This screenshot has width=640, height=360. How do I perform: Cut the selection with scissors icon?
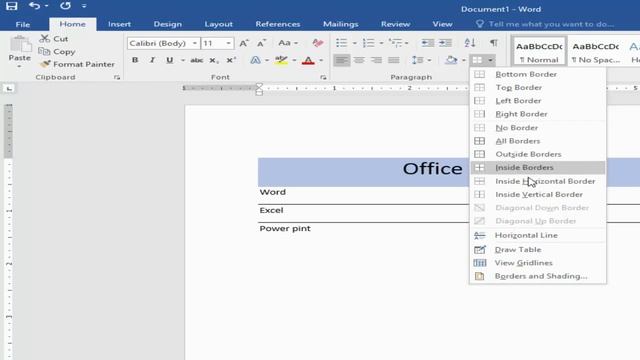(x=54, y=39)
